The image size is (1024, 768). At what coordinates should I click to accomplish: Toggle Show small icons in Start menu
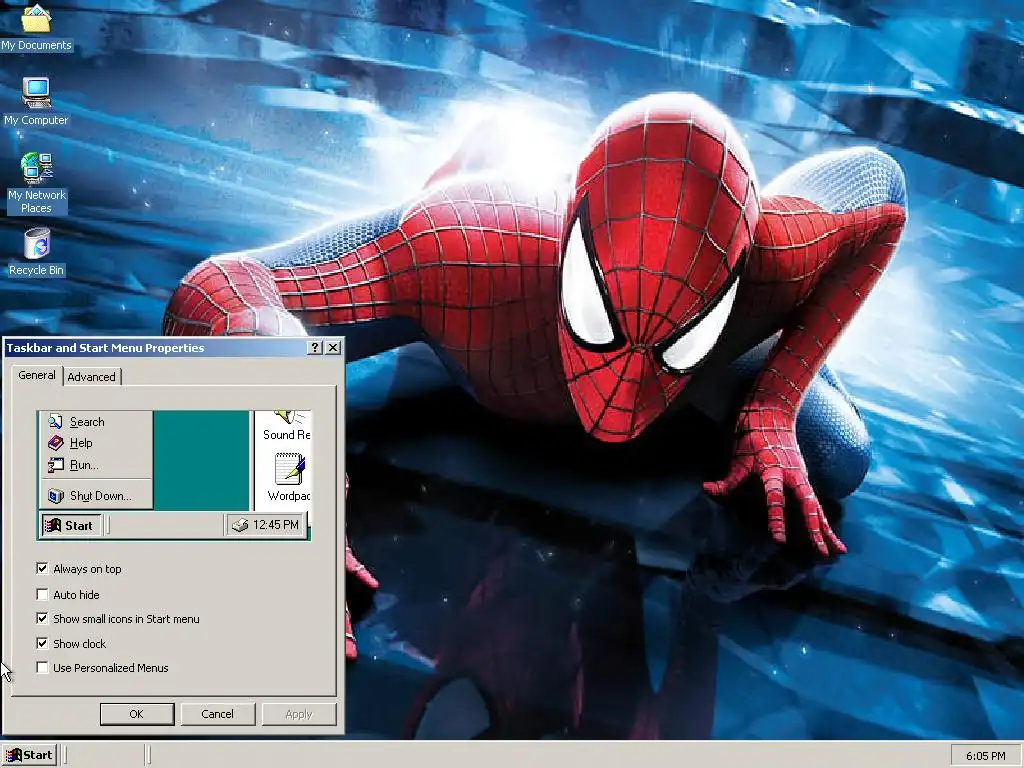pos(42,618)
